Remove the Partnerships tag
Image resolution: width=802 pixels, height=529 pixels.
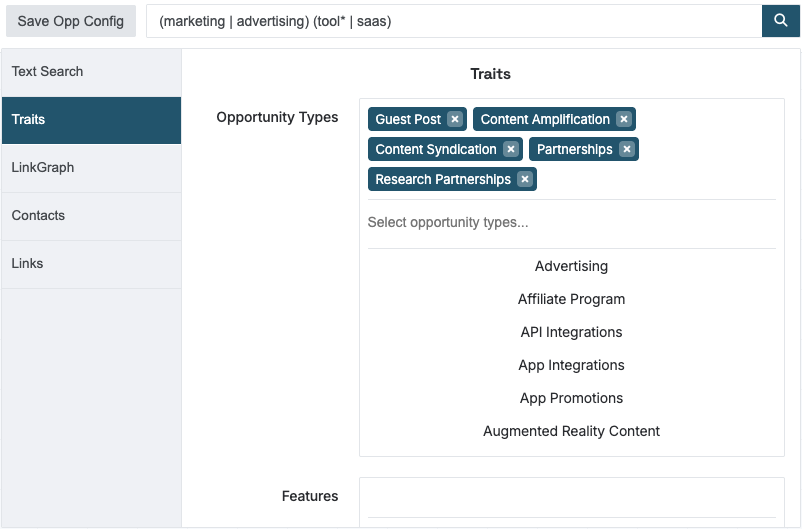[627, 149]
